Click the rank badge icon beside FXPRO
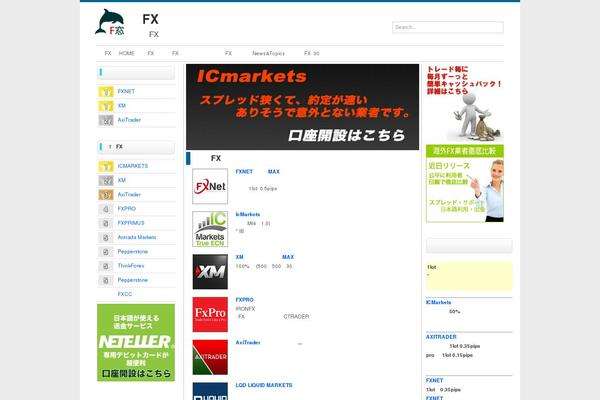The height and width of the screenshot is (400, 600). 106,209
